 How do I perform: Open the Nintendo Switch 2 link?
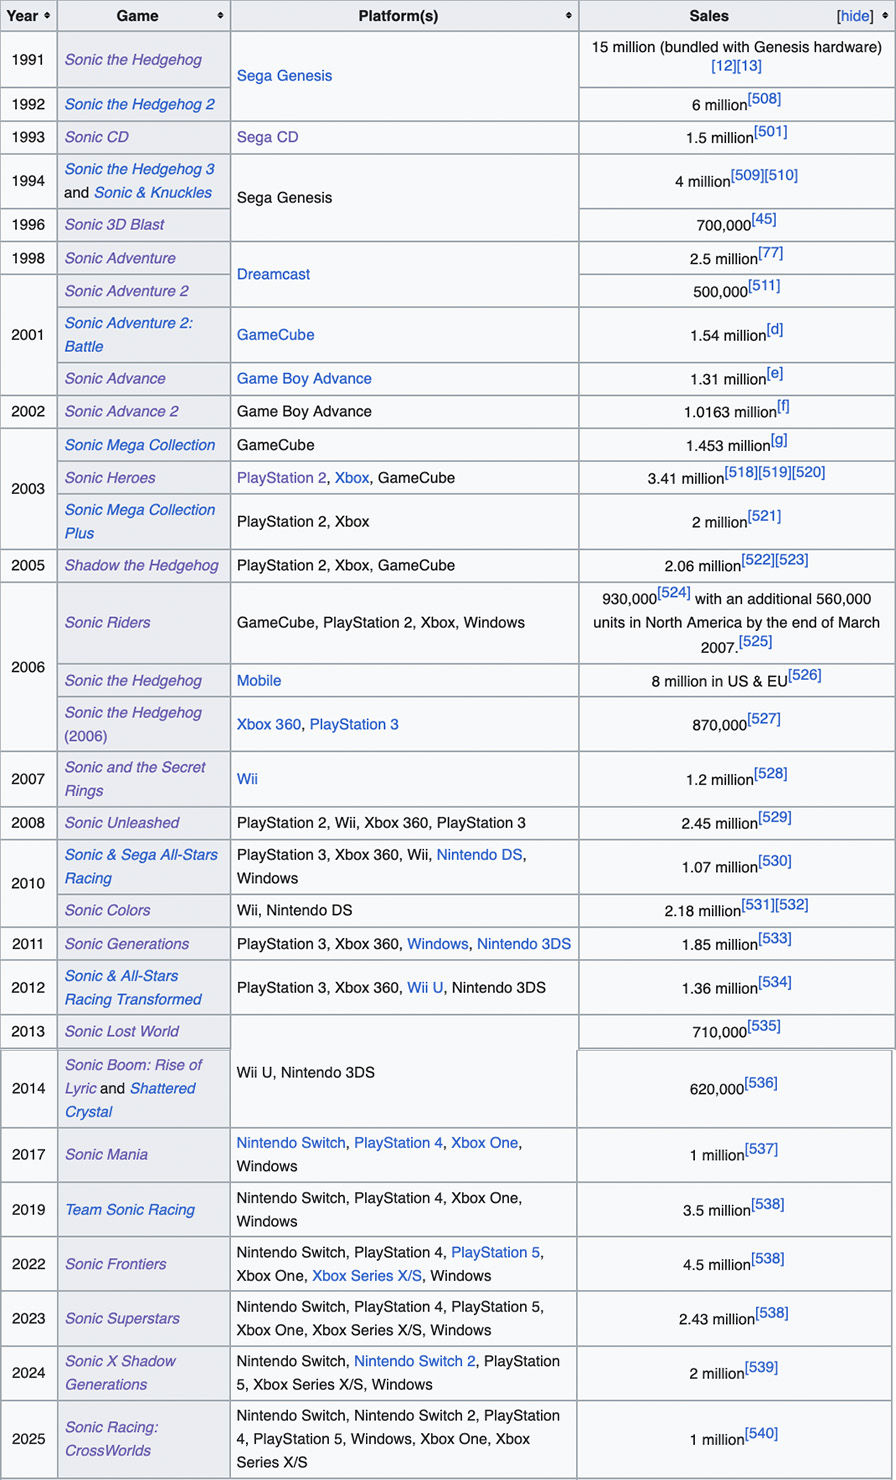tap(415, 1361)
